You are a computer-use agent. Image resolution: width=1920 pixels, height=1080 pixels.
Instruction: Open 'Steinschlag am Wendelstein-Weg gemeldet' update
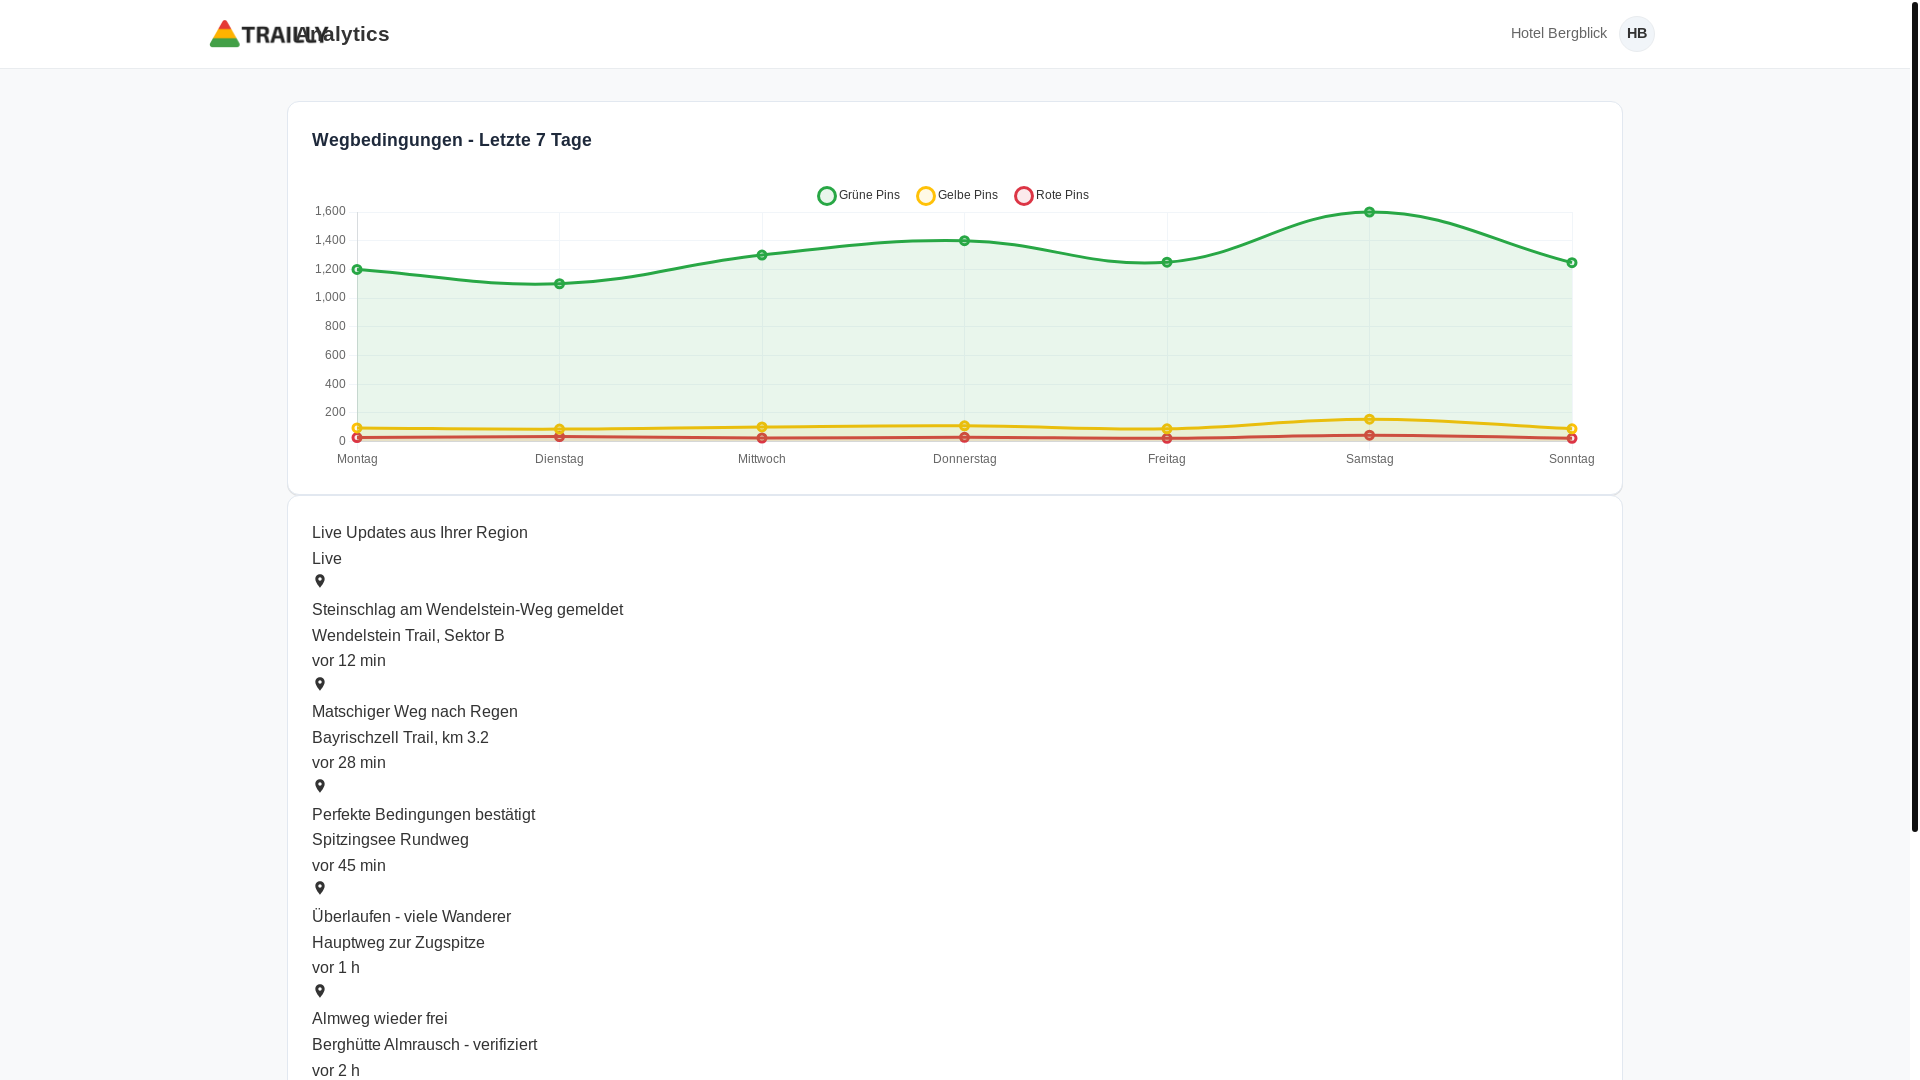click(x=467, y=609)
